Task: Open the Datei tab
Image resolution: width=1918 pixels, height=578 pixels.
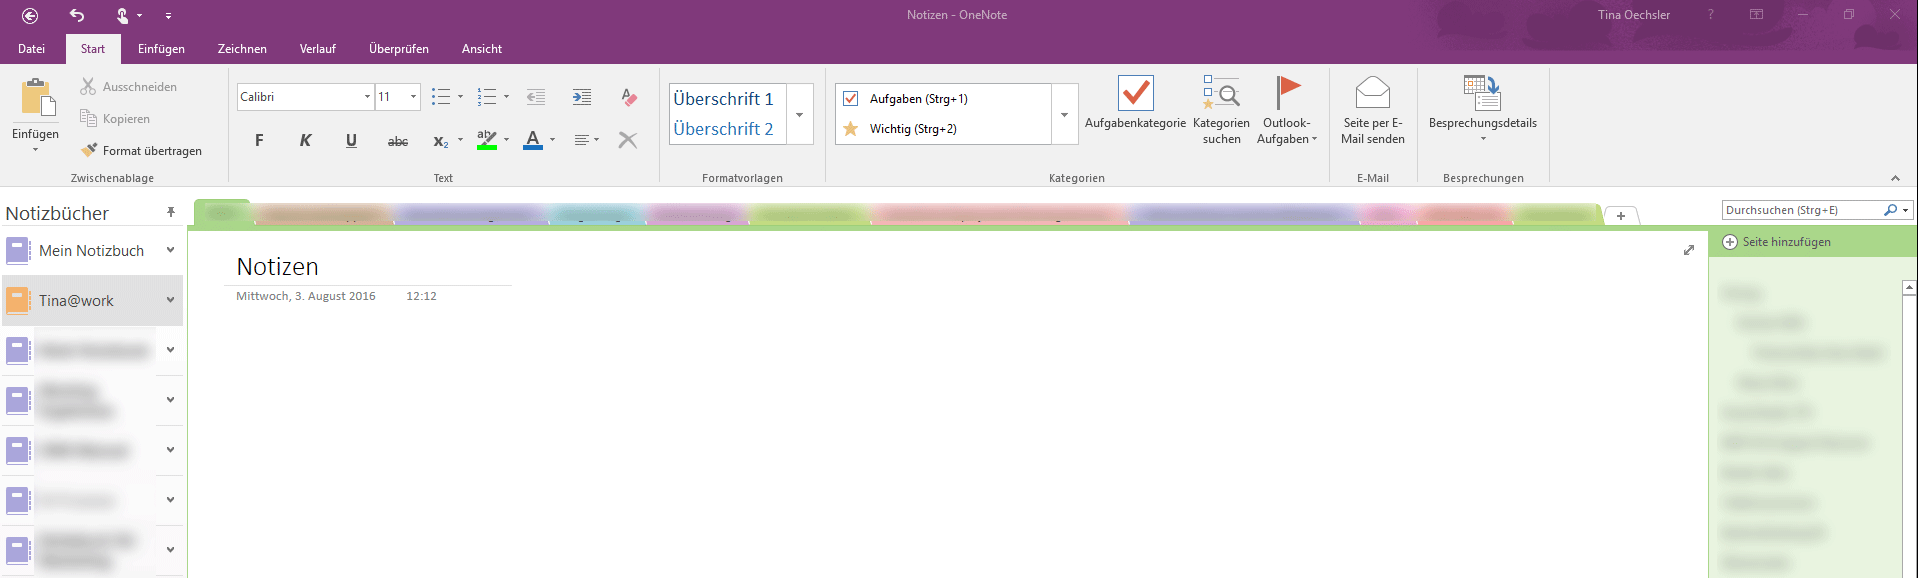Action: pos(31,49)
